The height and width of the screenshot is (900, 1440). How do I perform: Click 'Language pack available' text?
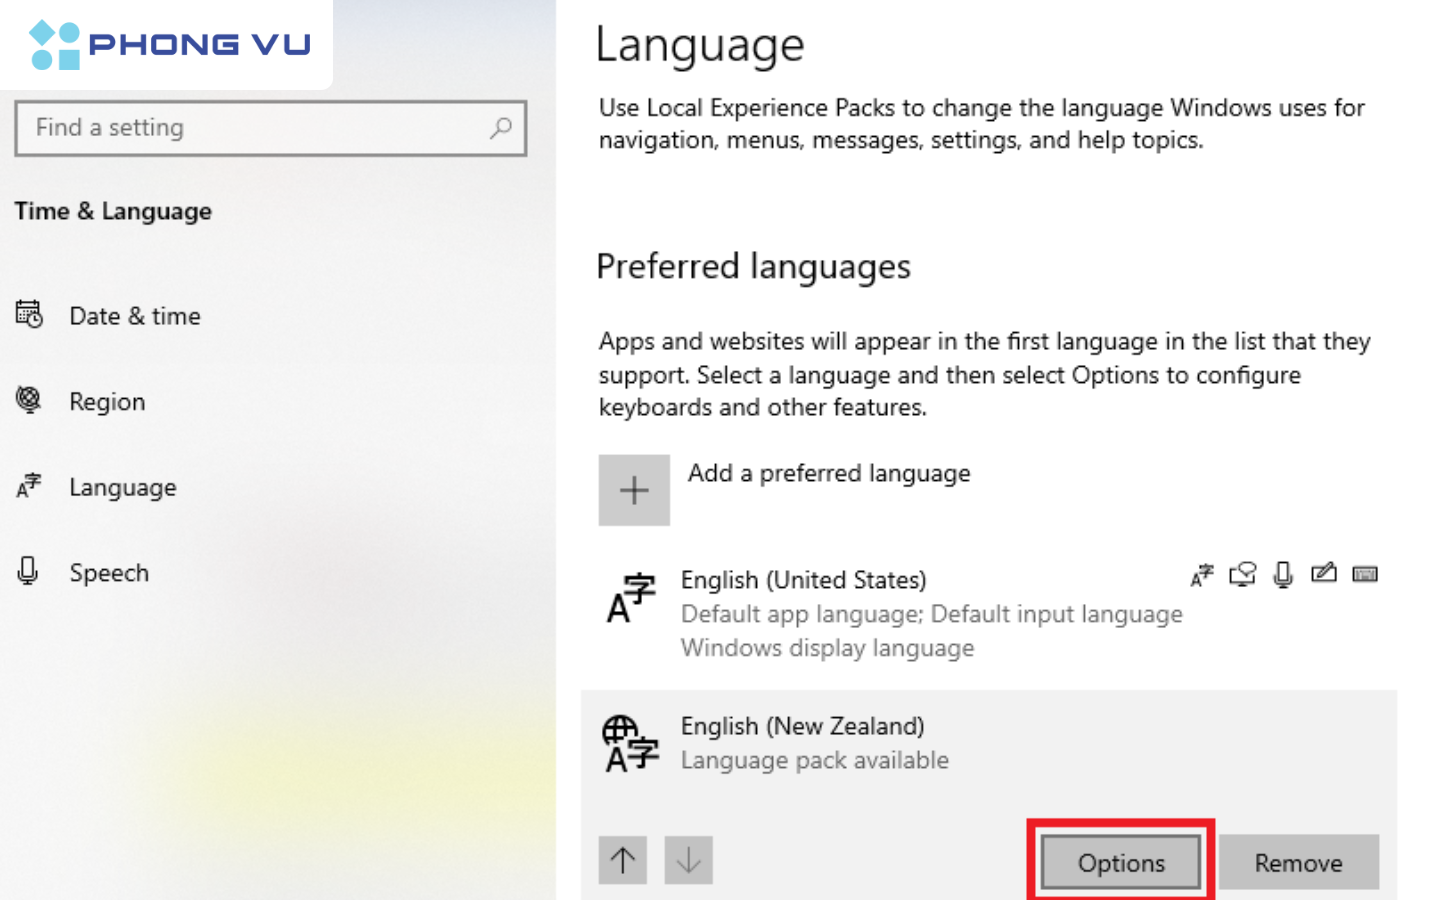[815, 761]
